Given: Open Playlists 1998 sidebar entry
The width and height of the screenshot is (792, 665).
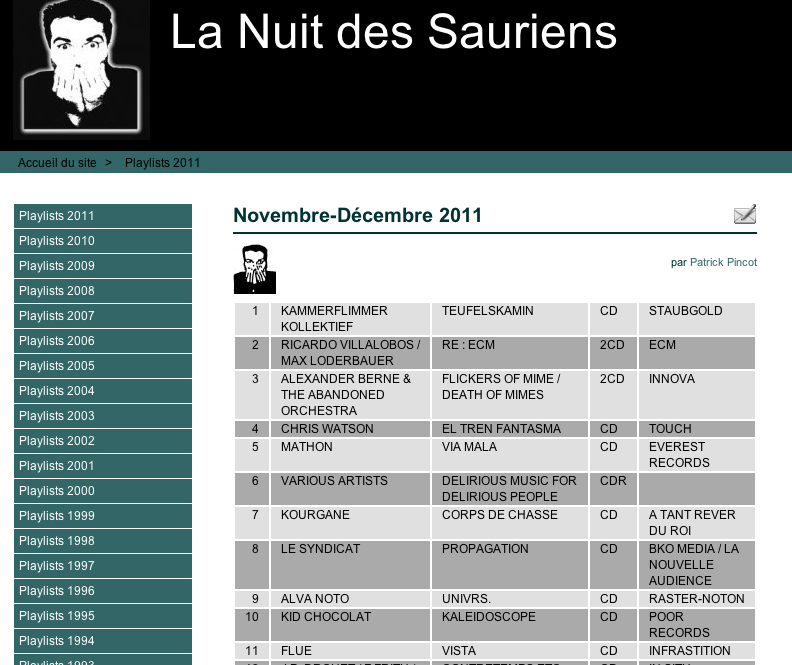Looking at the screenshot, I should [x=103, y=541].
